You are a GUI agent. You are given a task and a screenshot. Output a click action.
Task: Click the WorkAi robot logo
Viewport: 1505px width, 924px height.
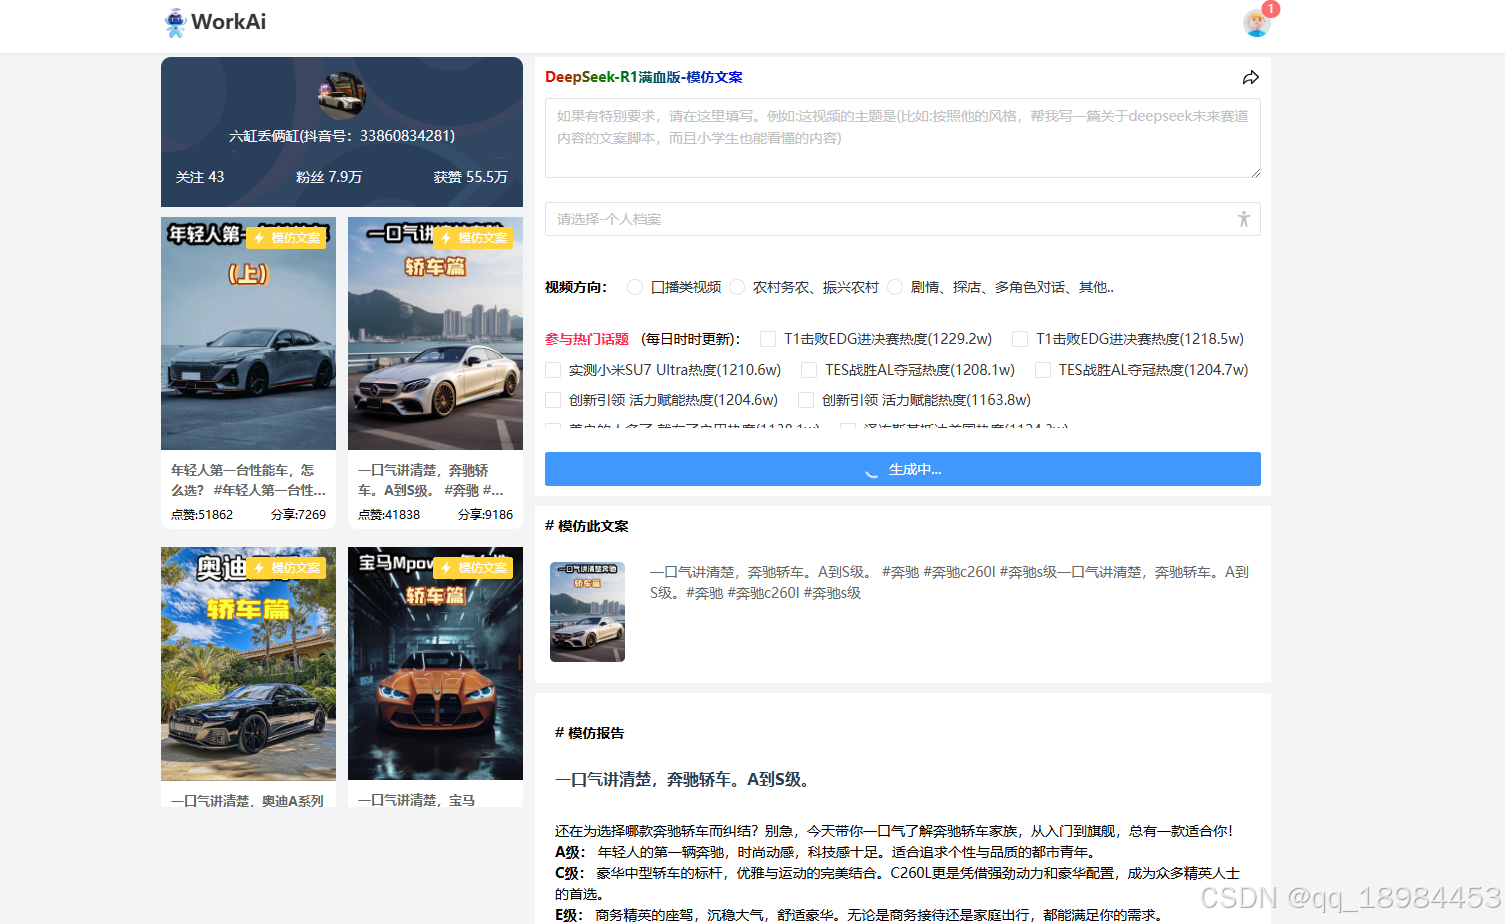coord(176,22)
